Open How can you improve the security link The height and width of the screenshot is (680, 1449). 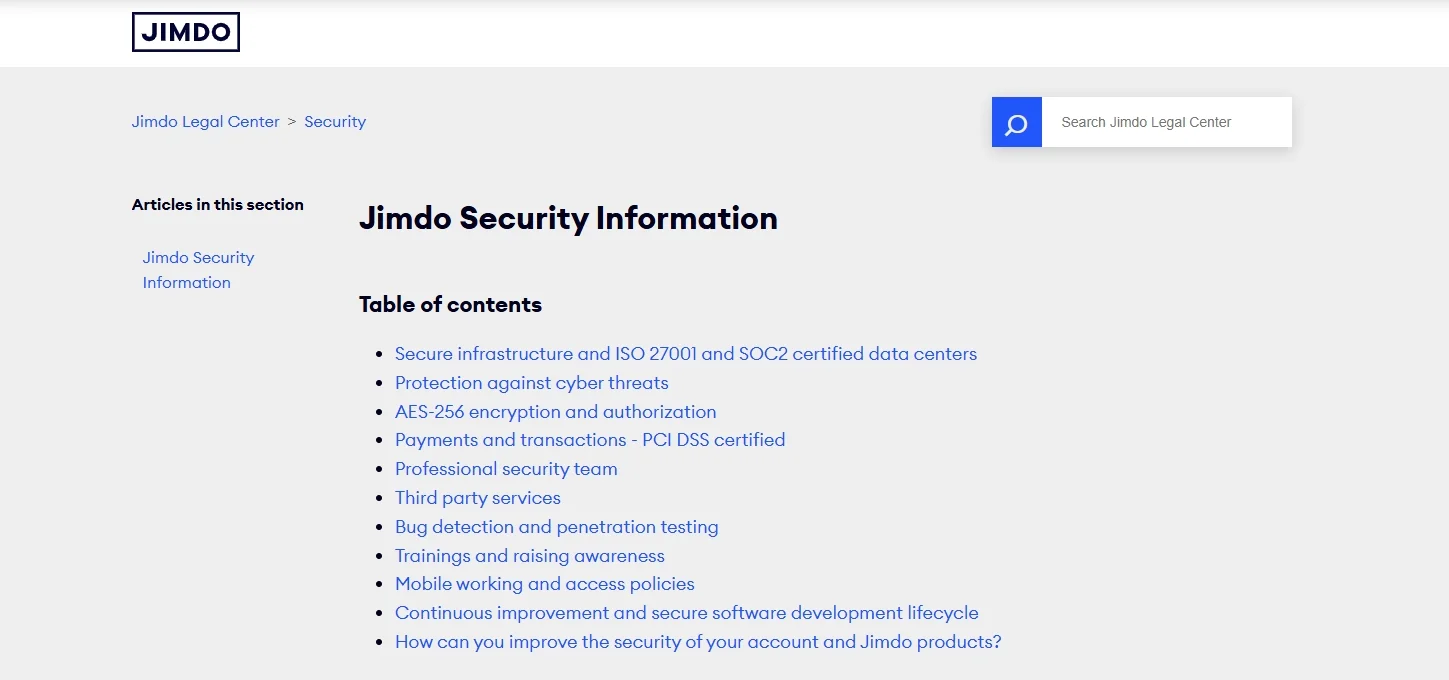click(698, 642)
